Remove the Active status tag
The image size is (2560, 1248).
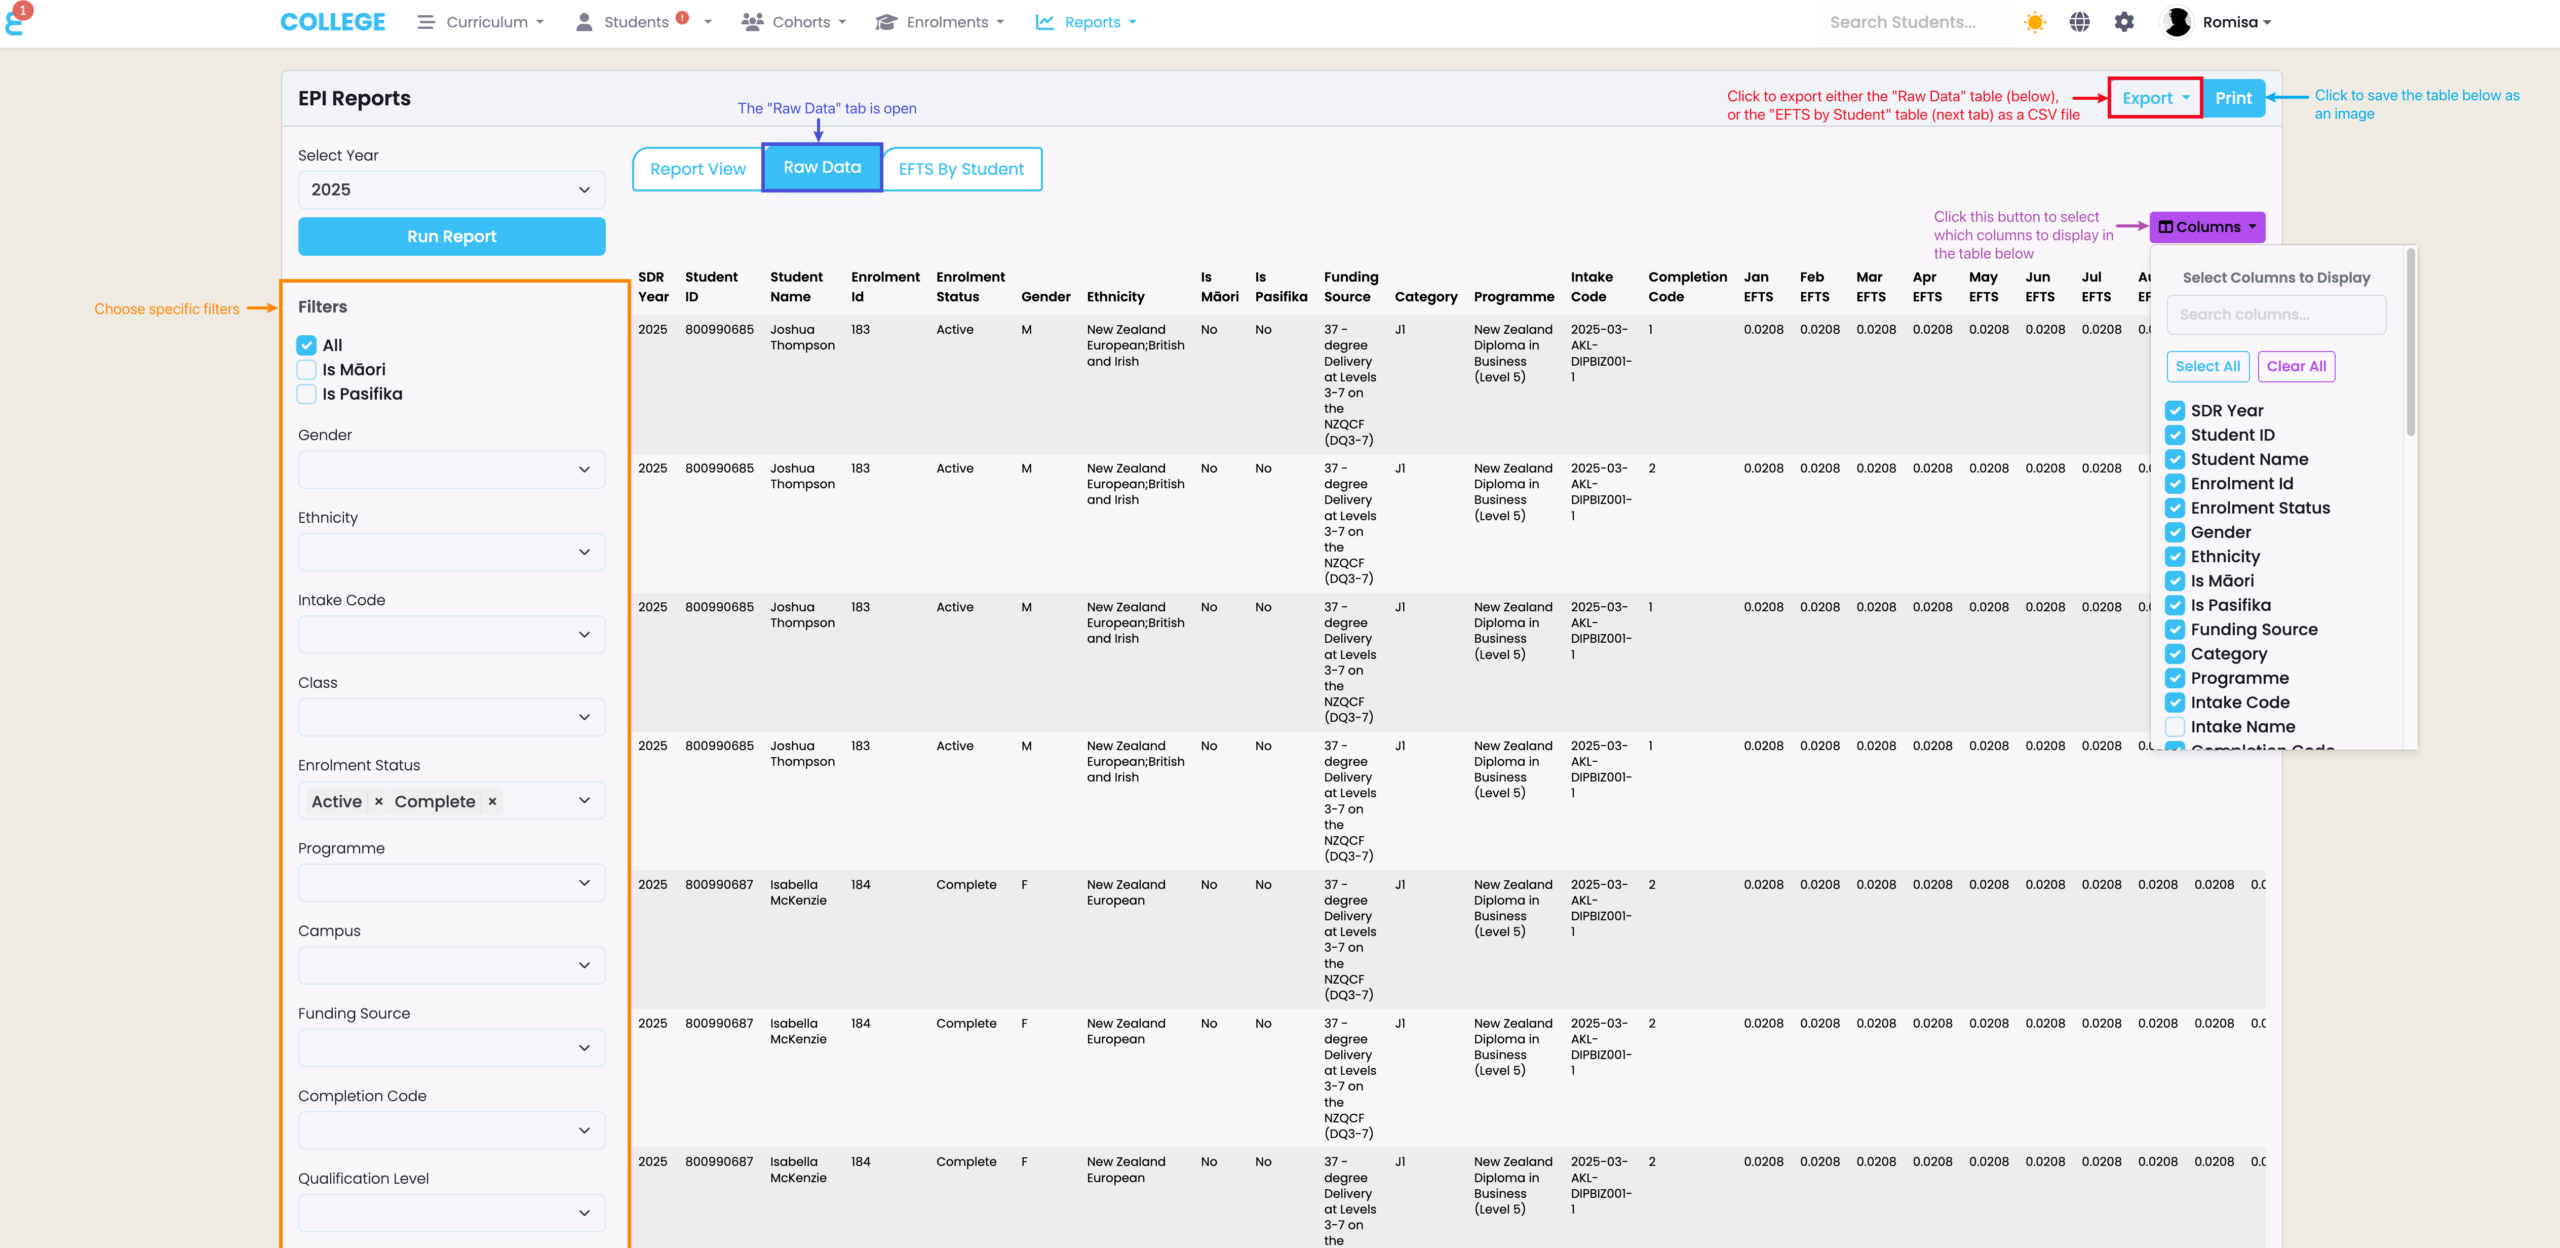378,801
